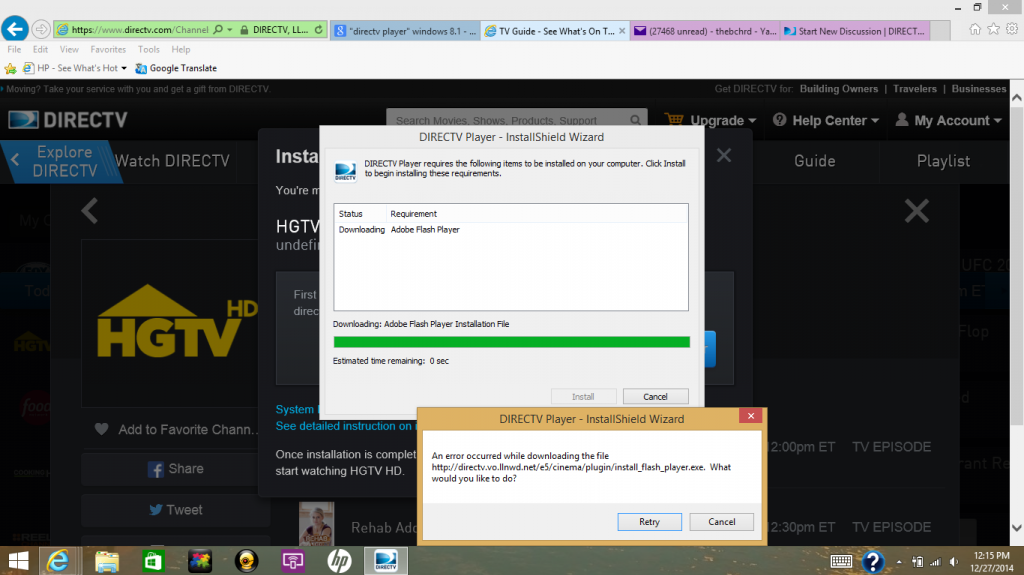This screenshot has width=1024, height=575.
Task: Switch to the "directv player" windows 8.1 tab
Action: coord(406,31)
